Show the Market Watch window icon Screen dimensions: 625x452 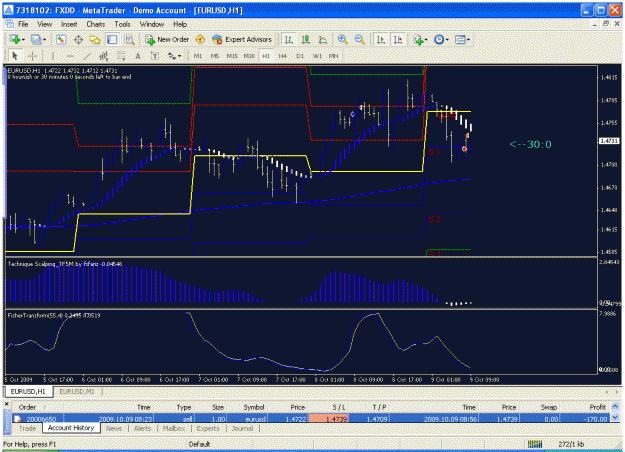[x=61, y=39]
